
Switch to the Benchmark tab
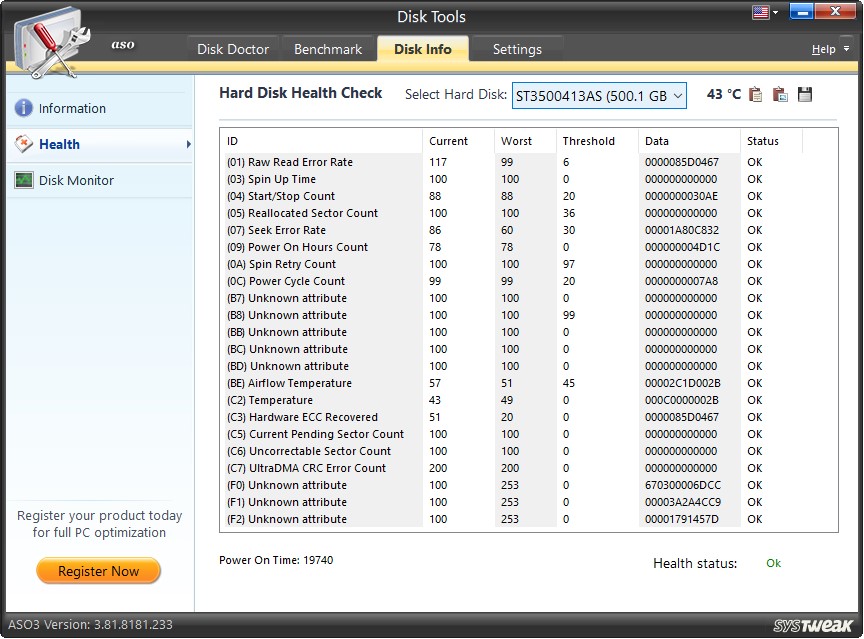click(x=328, y=48)
